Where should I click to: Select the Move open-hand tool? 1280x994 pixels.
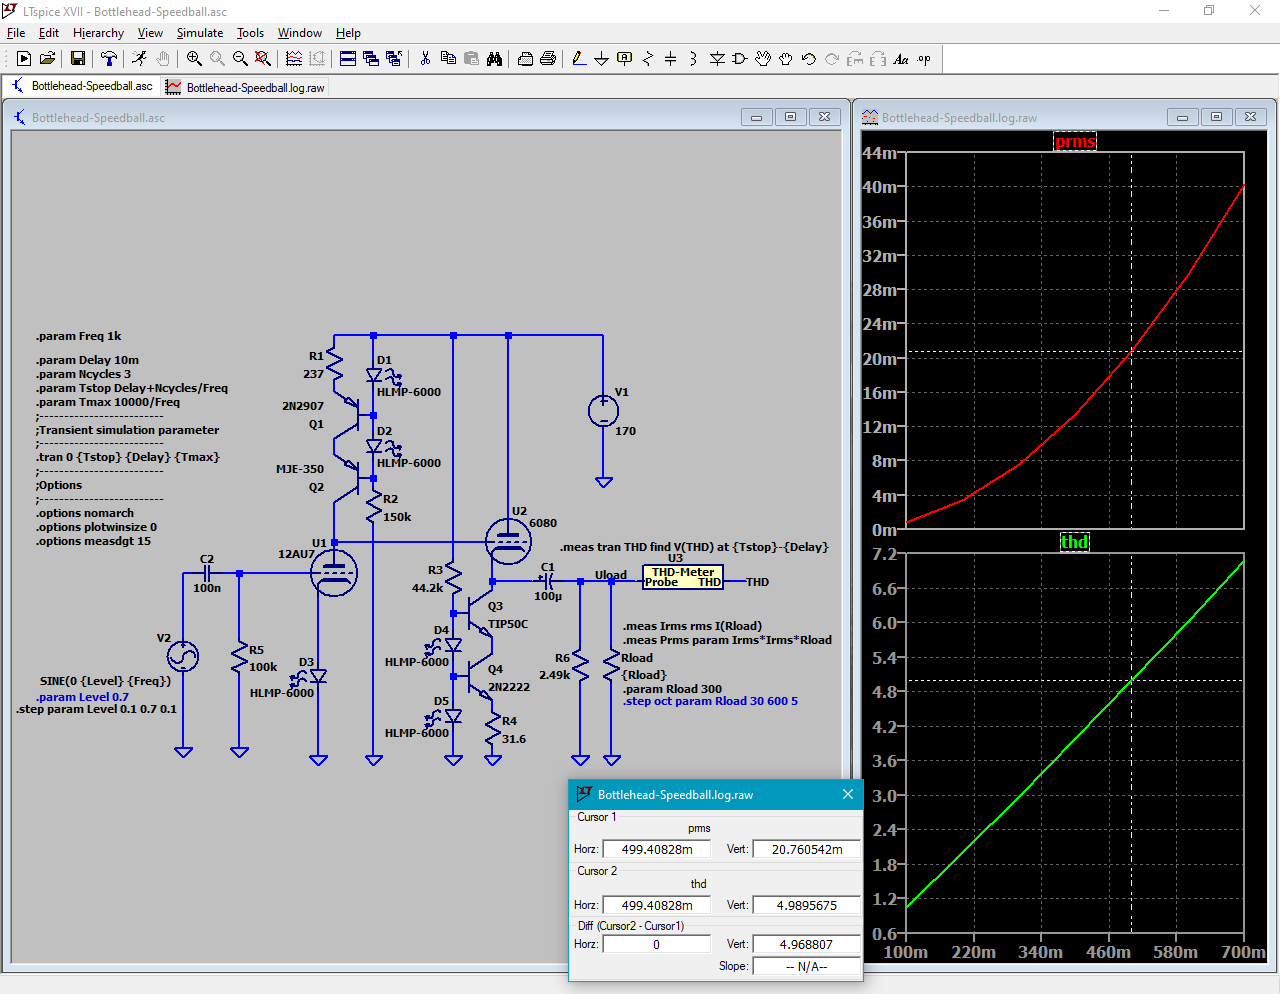[763, 59]
